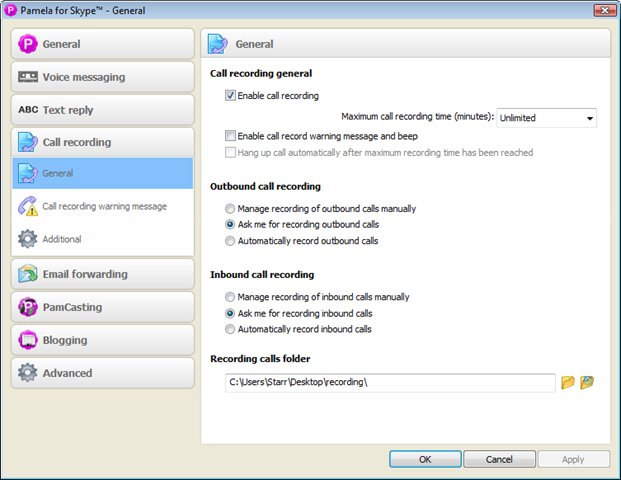
Task: Click the Call recording section phone icon
Action: pos(28,142)
